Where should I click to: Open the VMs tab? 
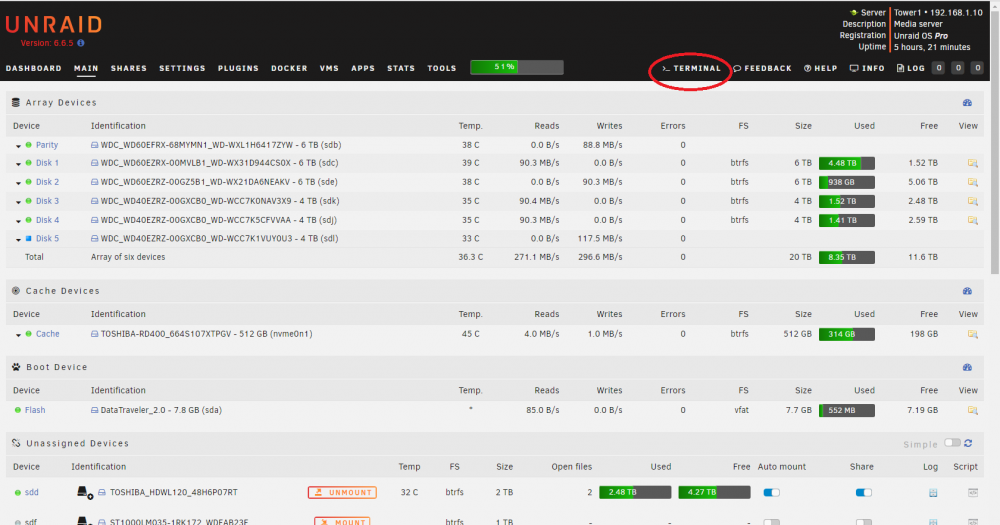click(x=329, y=68)
